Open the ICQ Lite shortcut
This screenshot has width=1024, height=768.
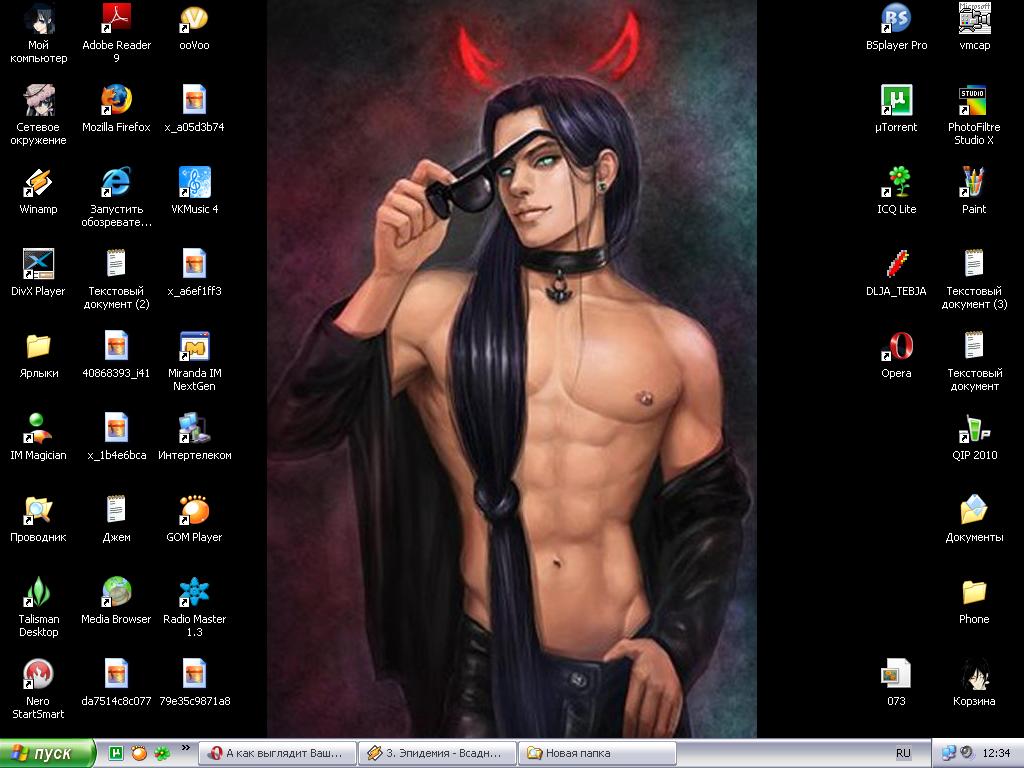pos(896,182)
